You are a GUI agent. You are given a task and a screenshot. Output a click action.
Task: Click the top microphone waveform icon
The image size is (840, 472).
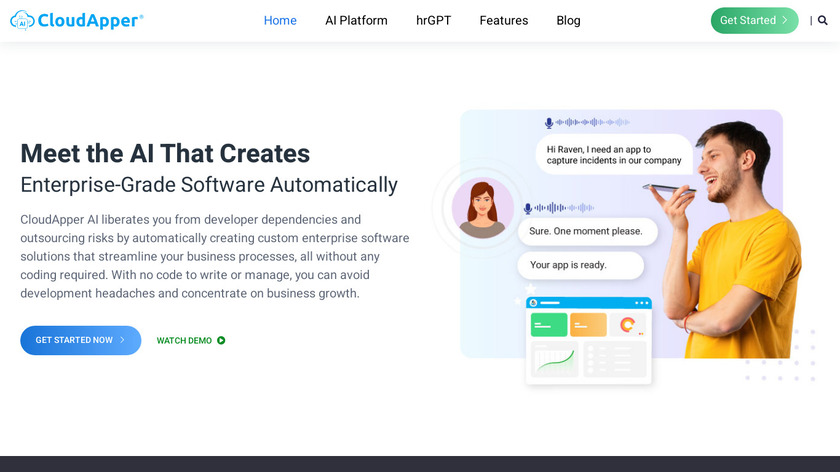click(549, 123)
